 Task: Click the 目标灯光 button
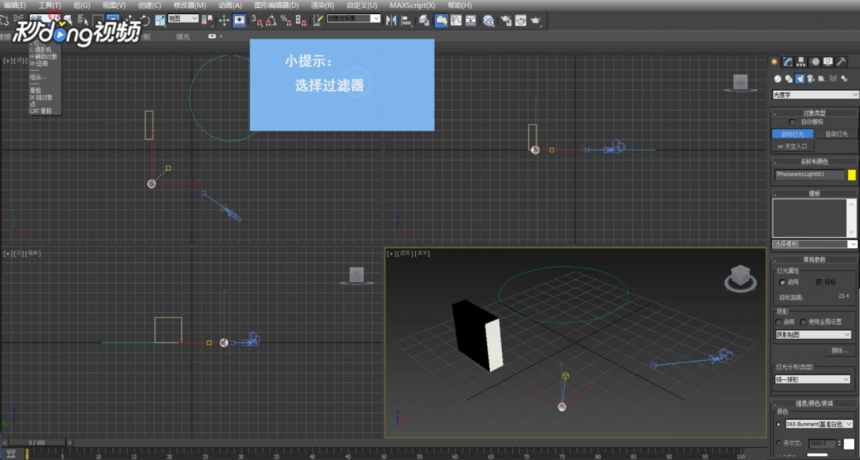click(x=793, y=134)
